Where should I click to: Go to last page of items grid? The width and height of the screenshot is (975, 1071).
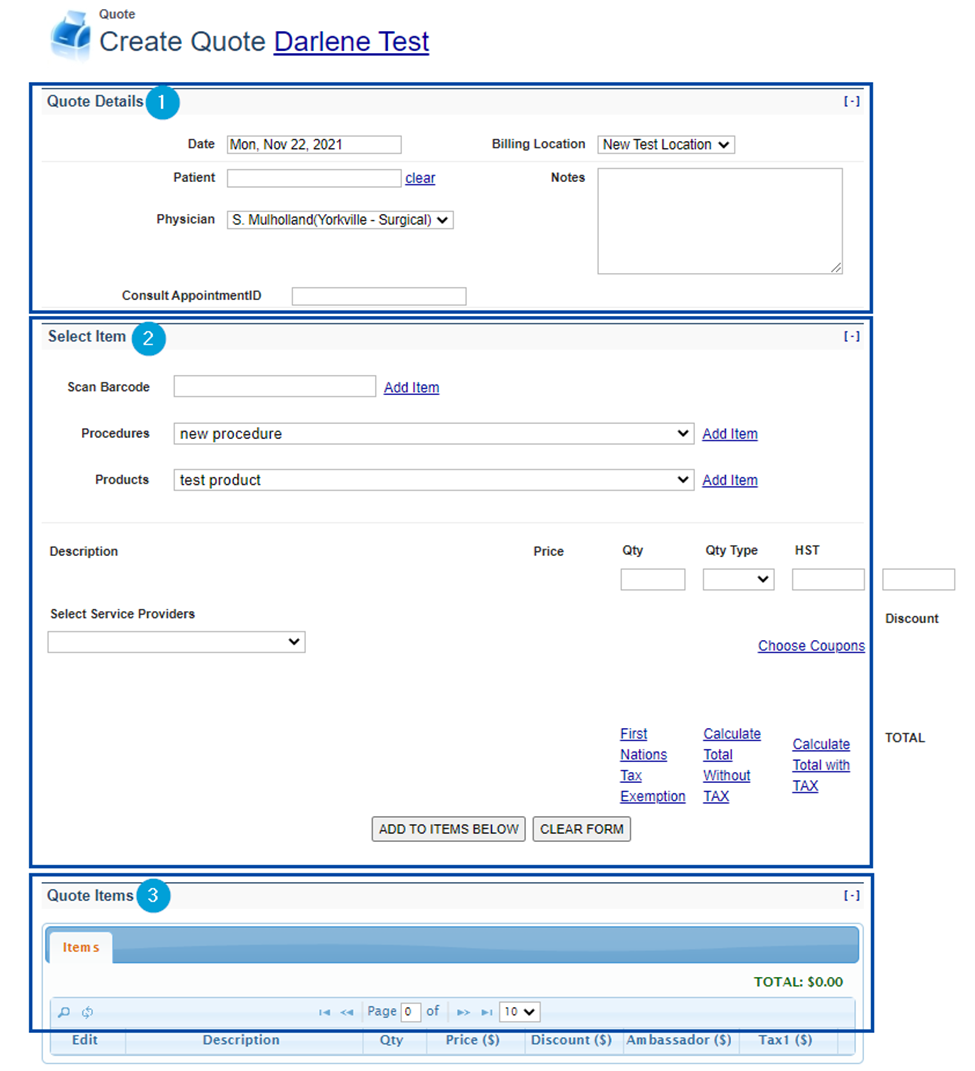coord(486,1012)
